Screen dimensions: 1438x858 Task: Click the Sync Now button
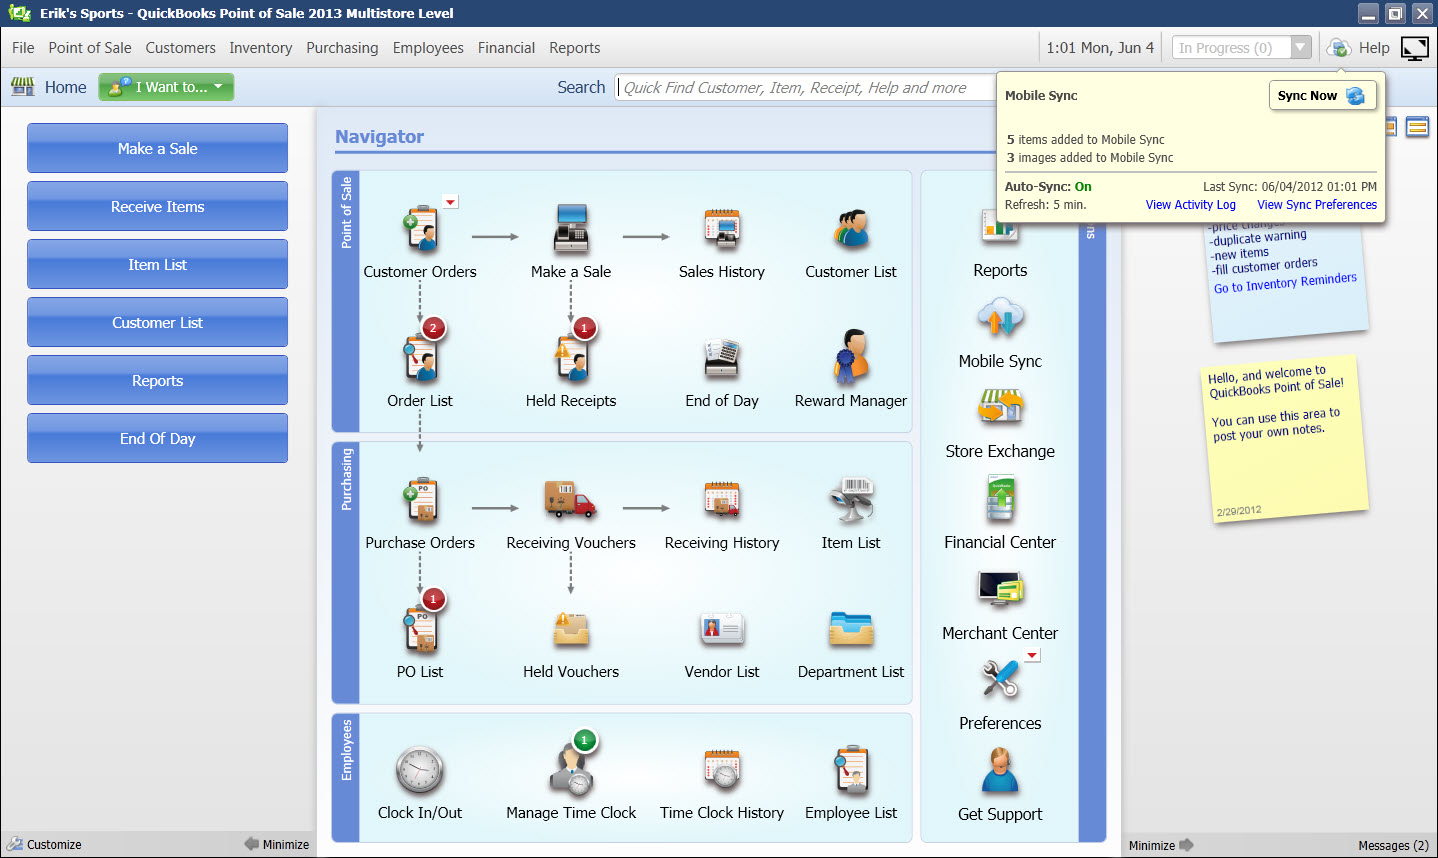tap(1322, 95)
